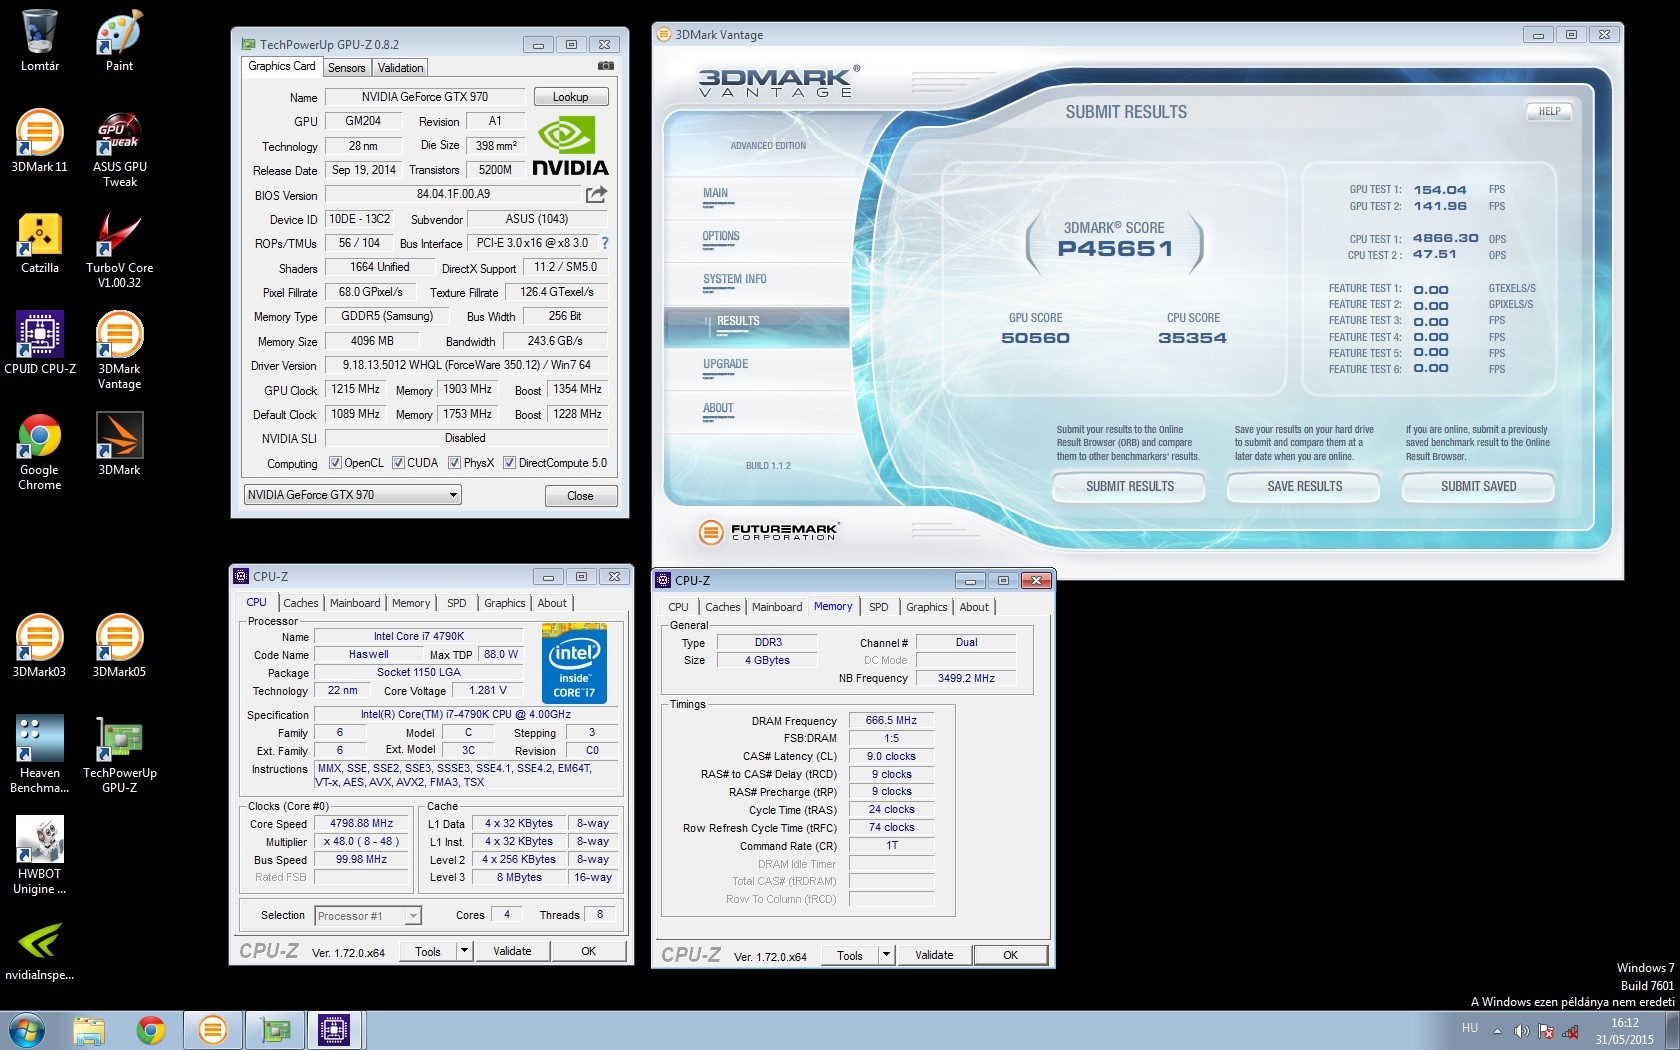
Task: Toggle the OpenCL checkbox in GPU-Z
Action: pos(336,463)
